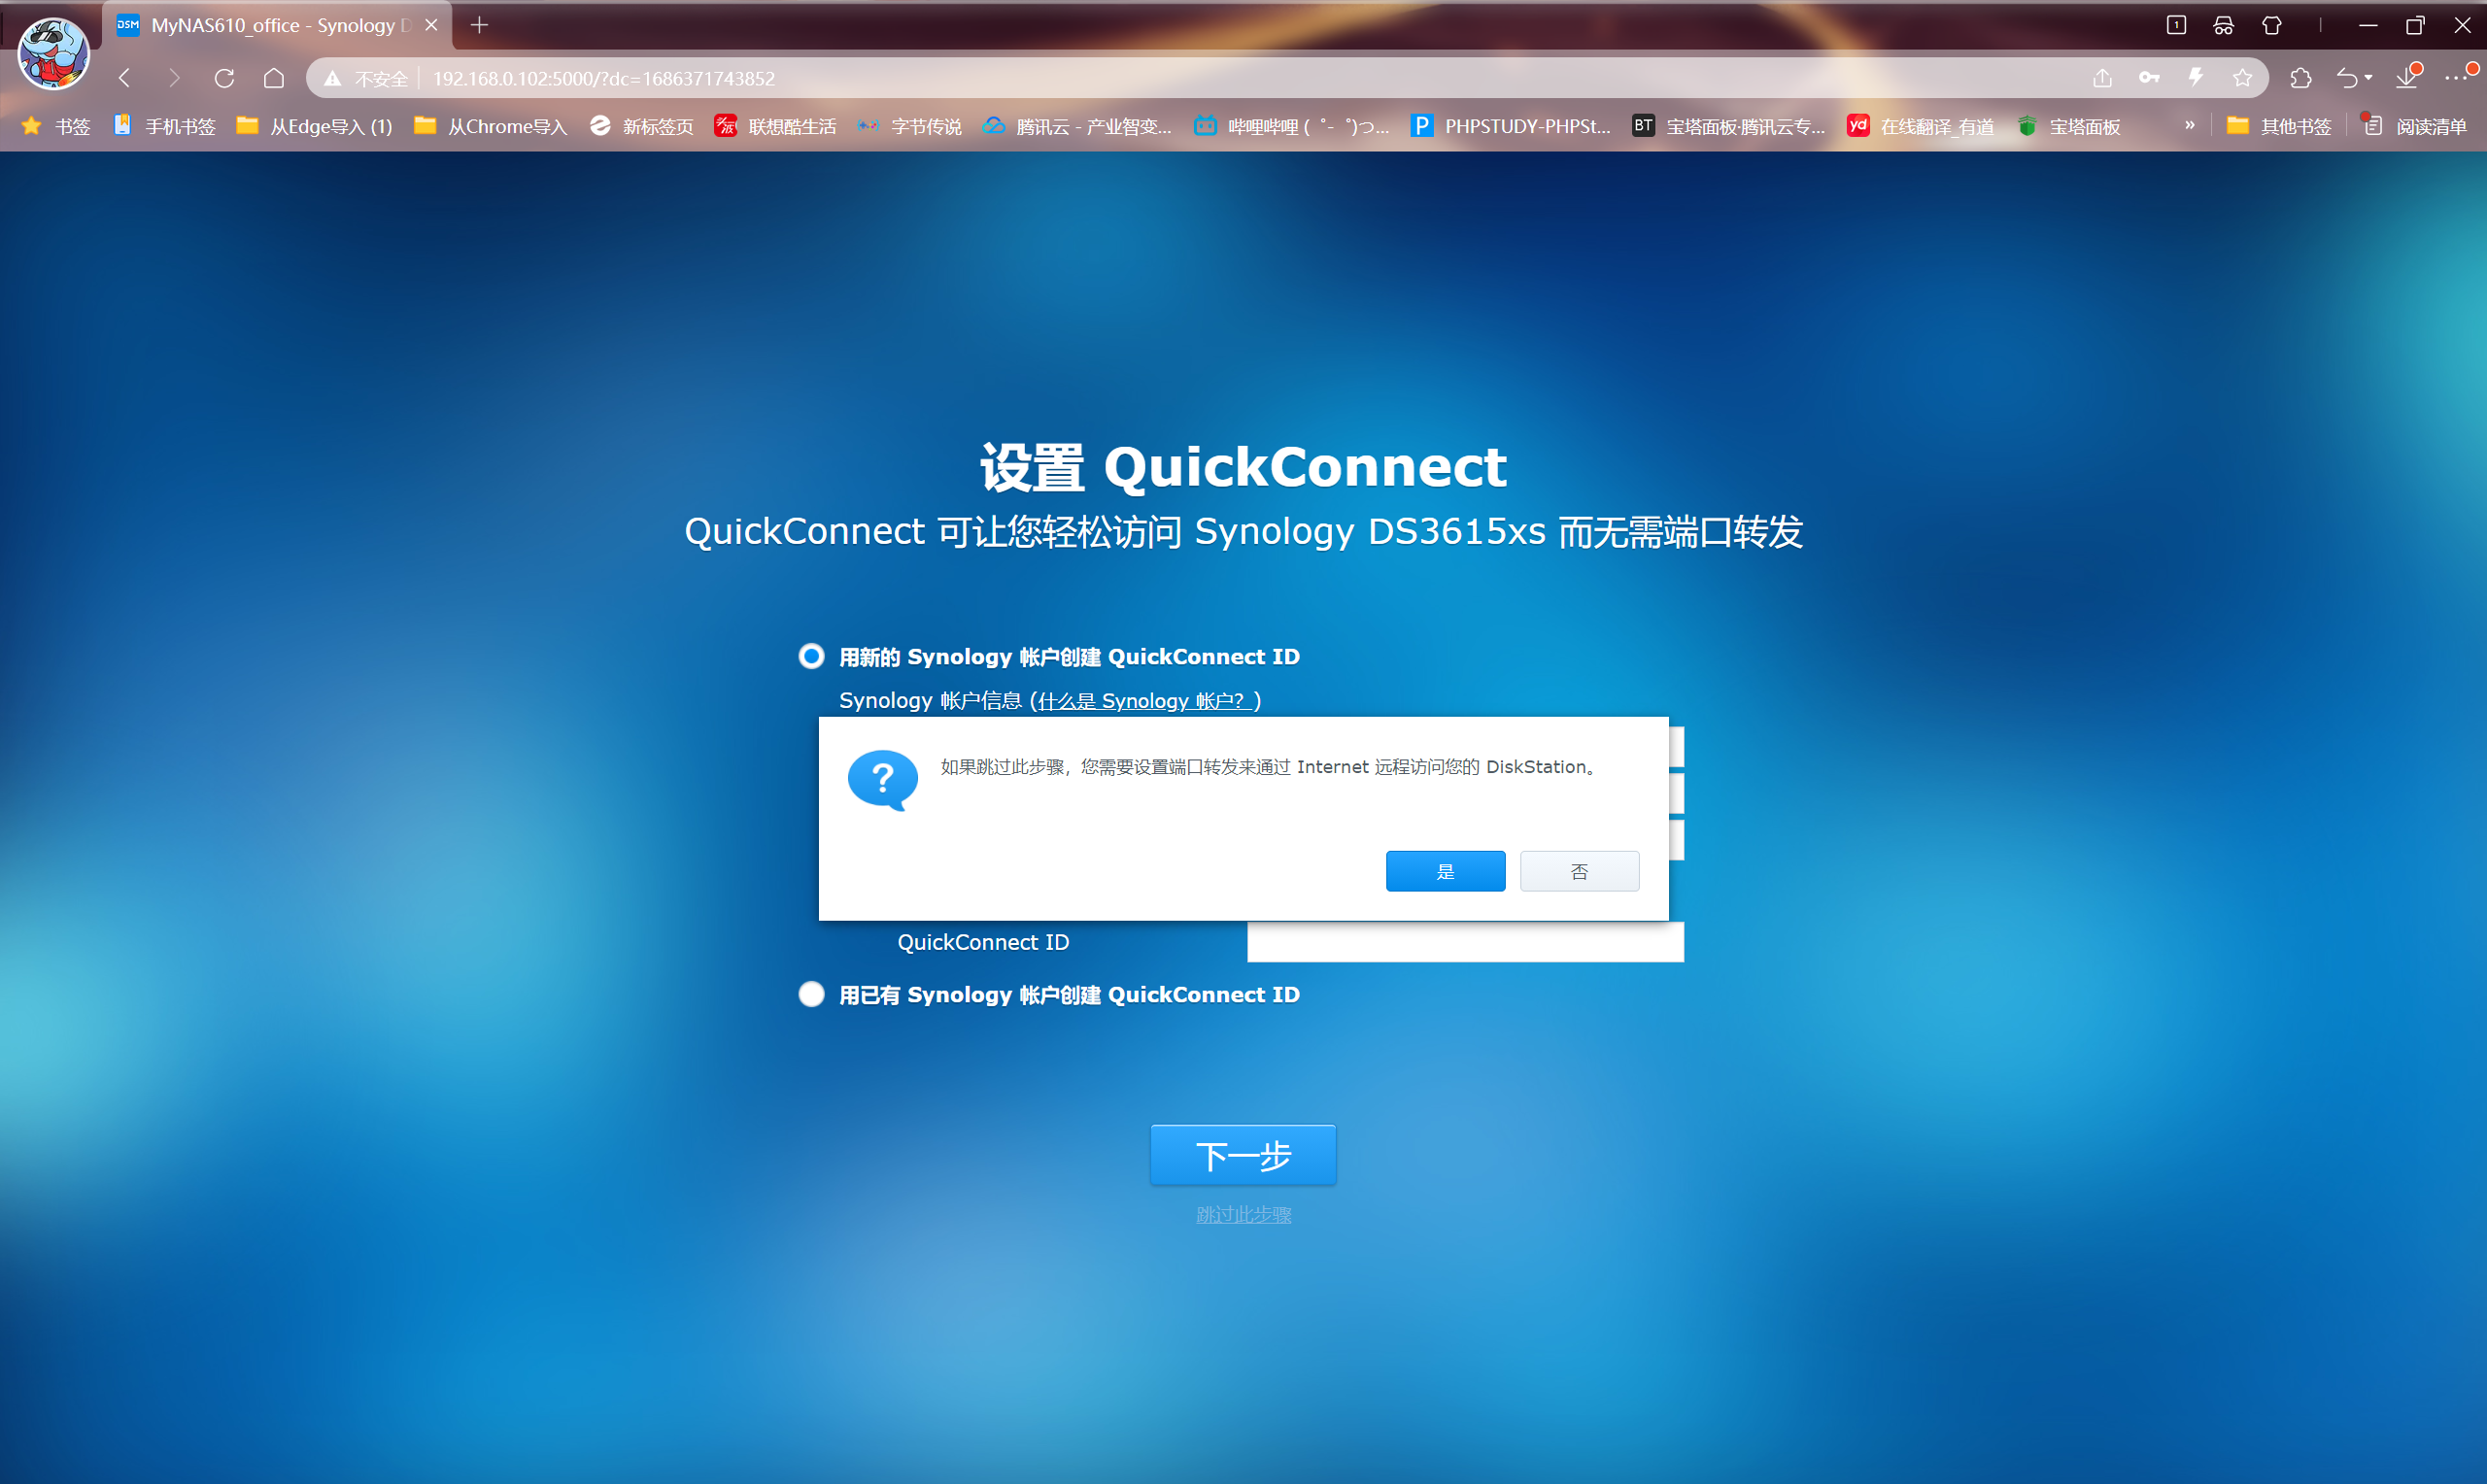2487x1484 pixels.
Task: Click the browser profile avatar
Action: 54,54
